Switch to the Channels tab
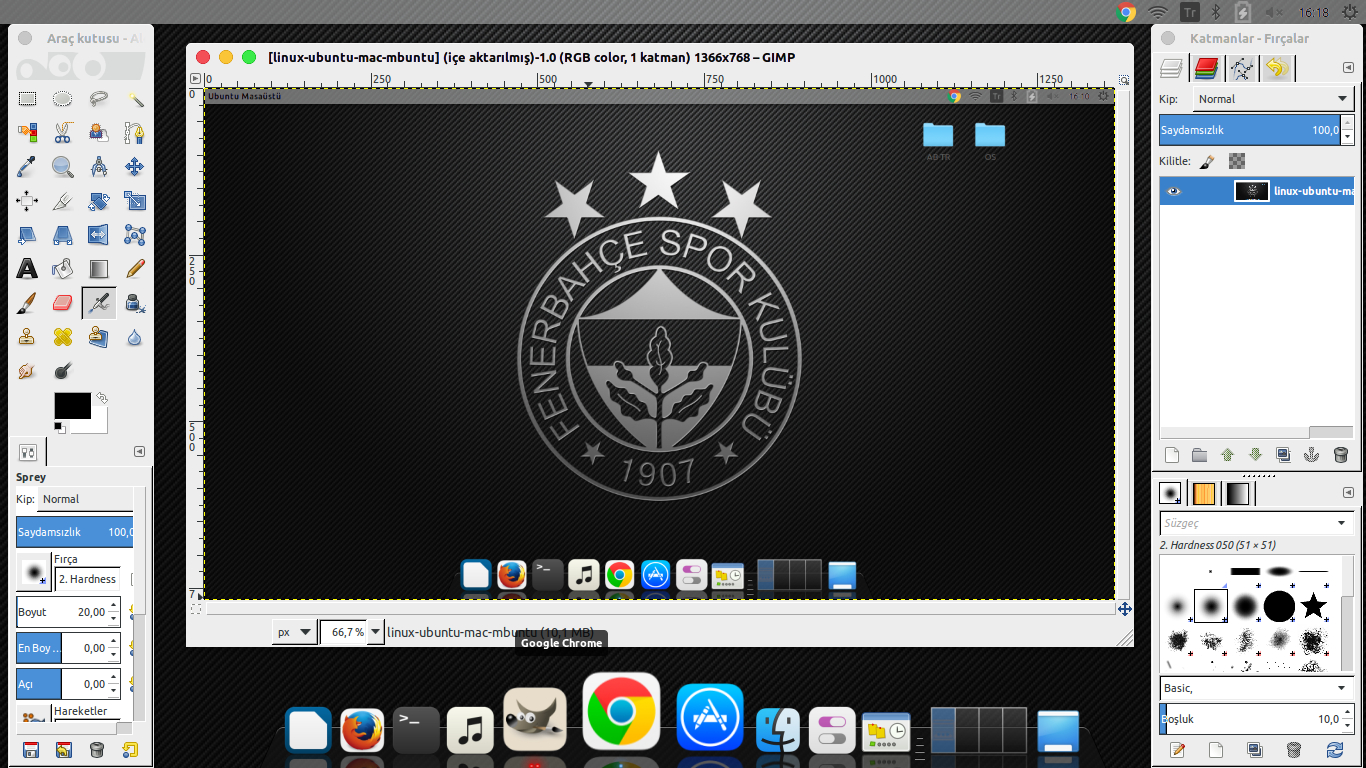Image resolution: width=1366 pixels, height=768 pixels. coord(1206,68)
